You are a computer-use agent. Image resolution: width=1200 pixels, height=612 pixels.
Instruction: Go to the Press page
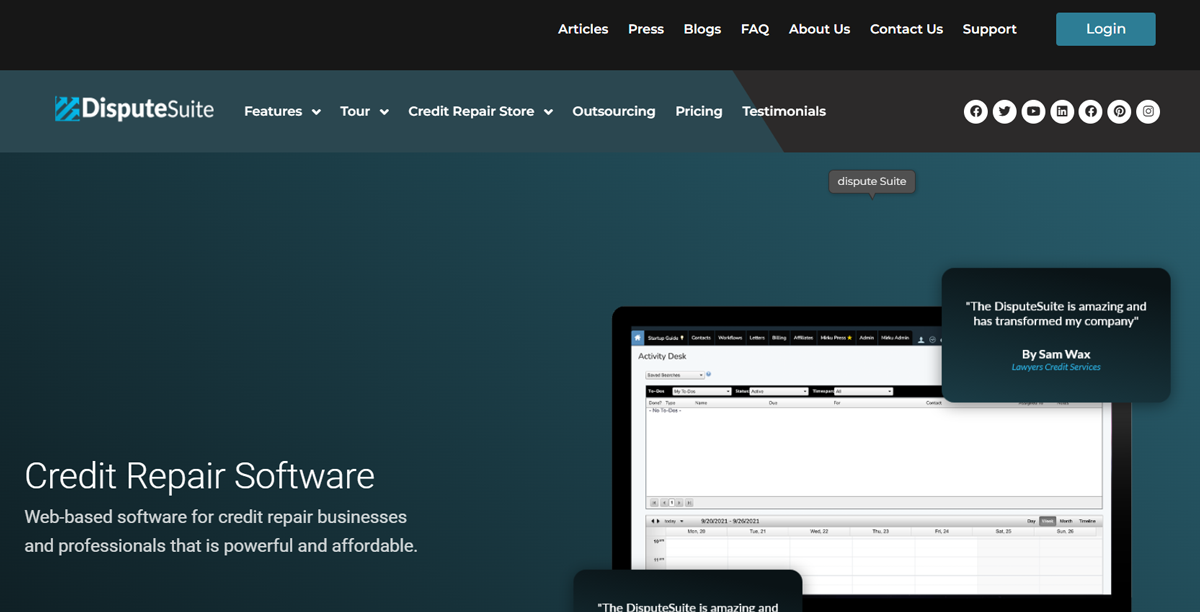pos(646,29)
